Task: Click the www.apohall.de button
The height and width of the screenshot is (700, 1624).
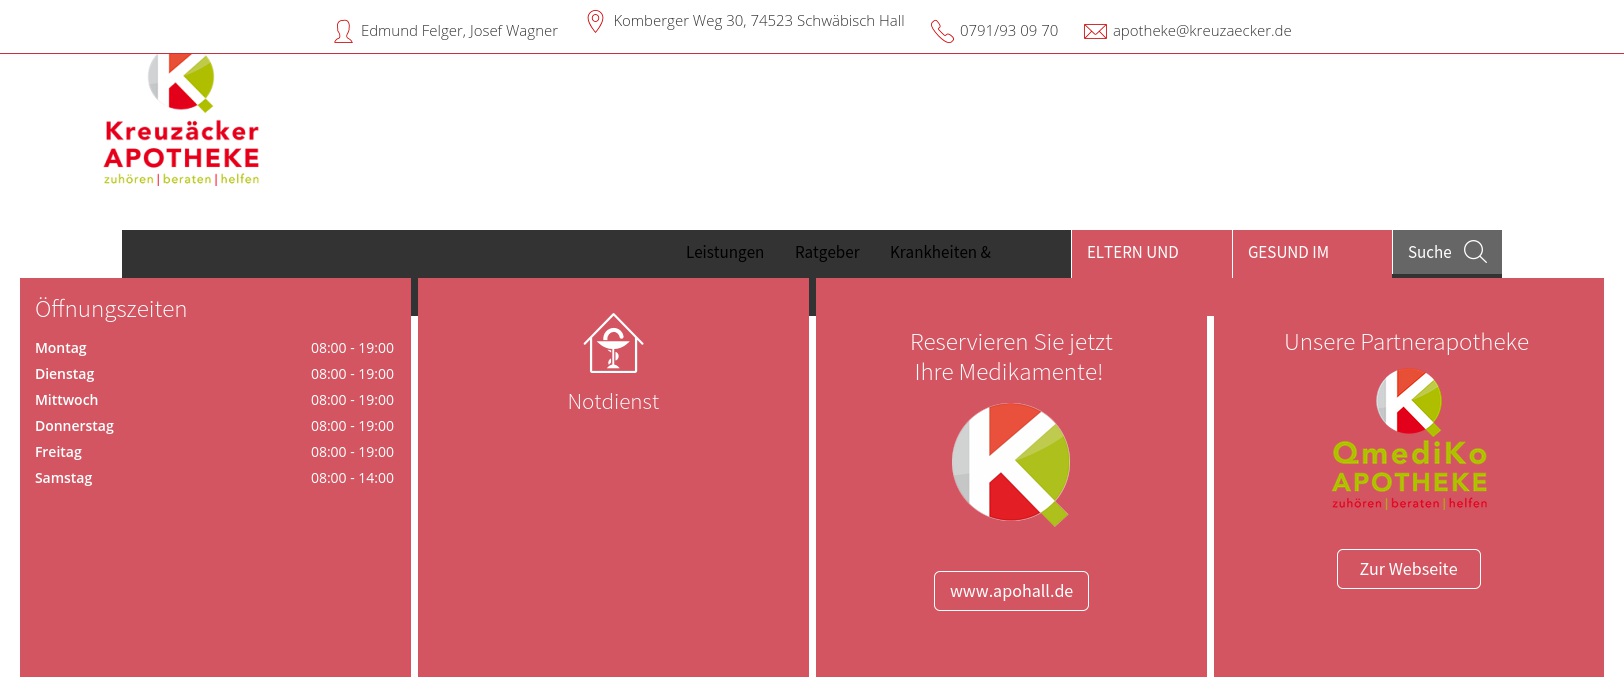Action: pyautogui.click(x=1011, y=591)
